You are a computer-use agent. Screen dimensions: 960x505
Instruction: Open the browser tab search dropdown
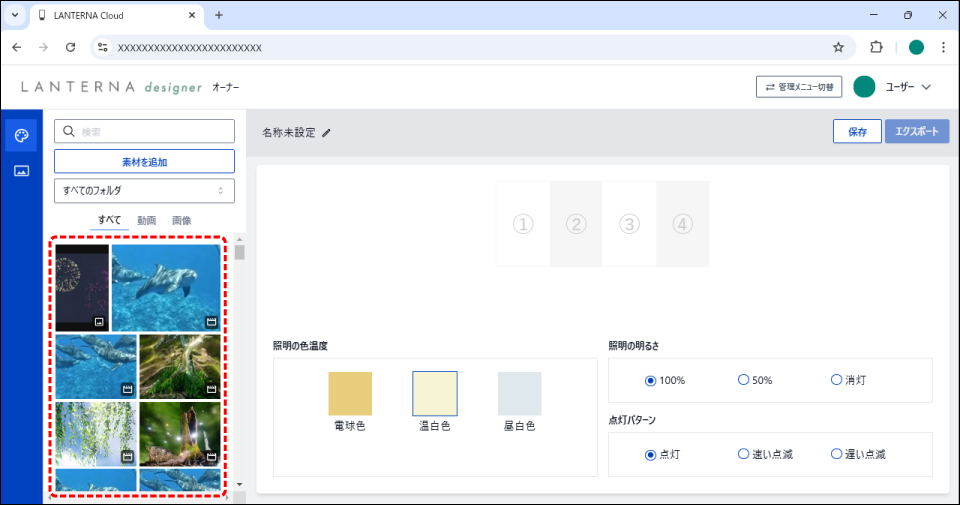pos(15,15)
